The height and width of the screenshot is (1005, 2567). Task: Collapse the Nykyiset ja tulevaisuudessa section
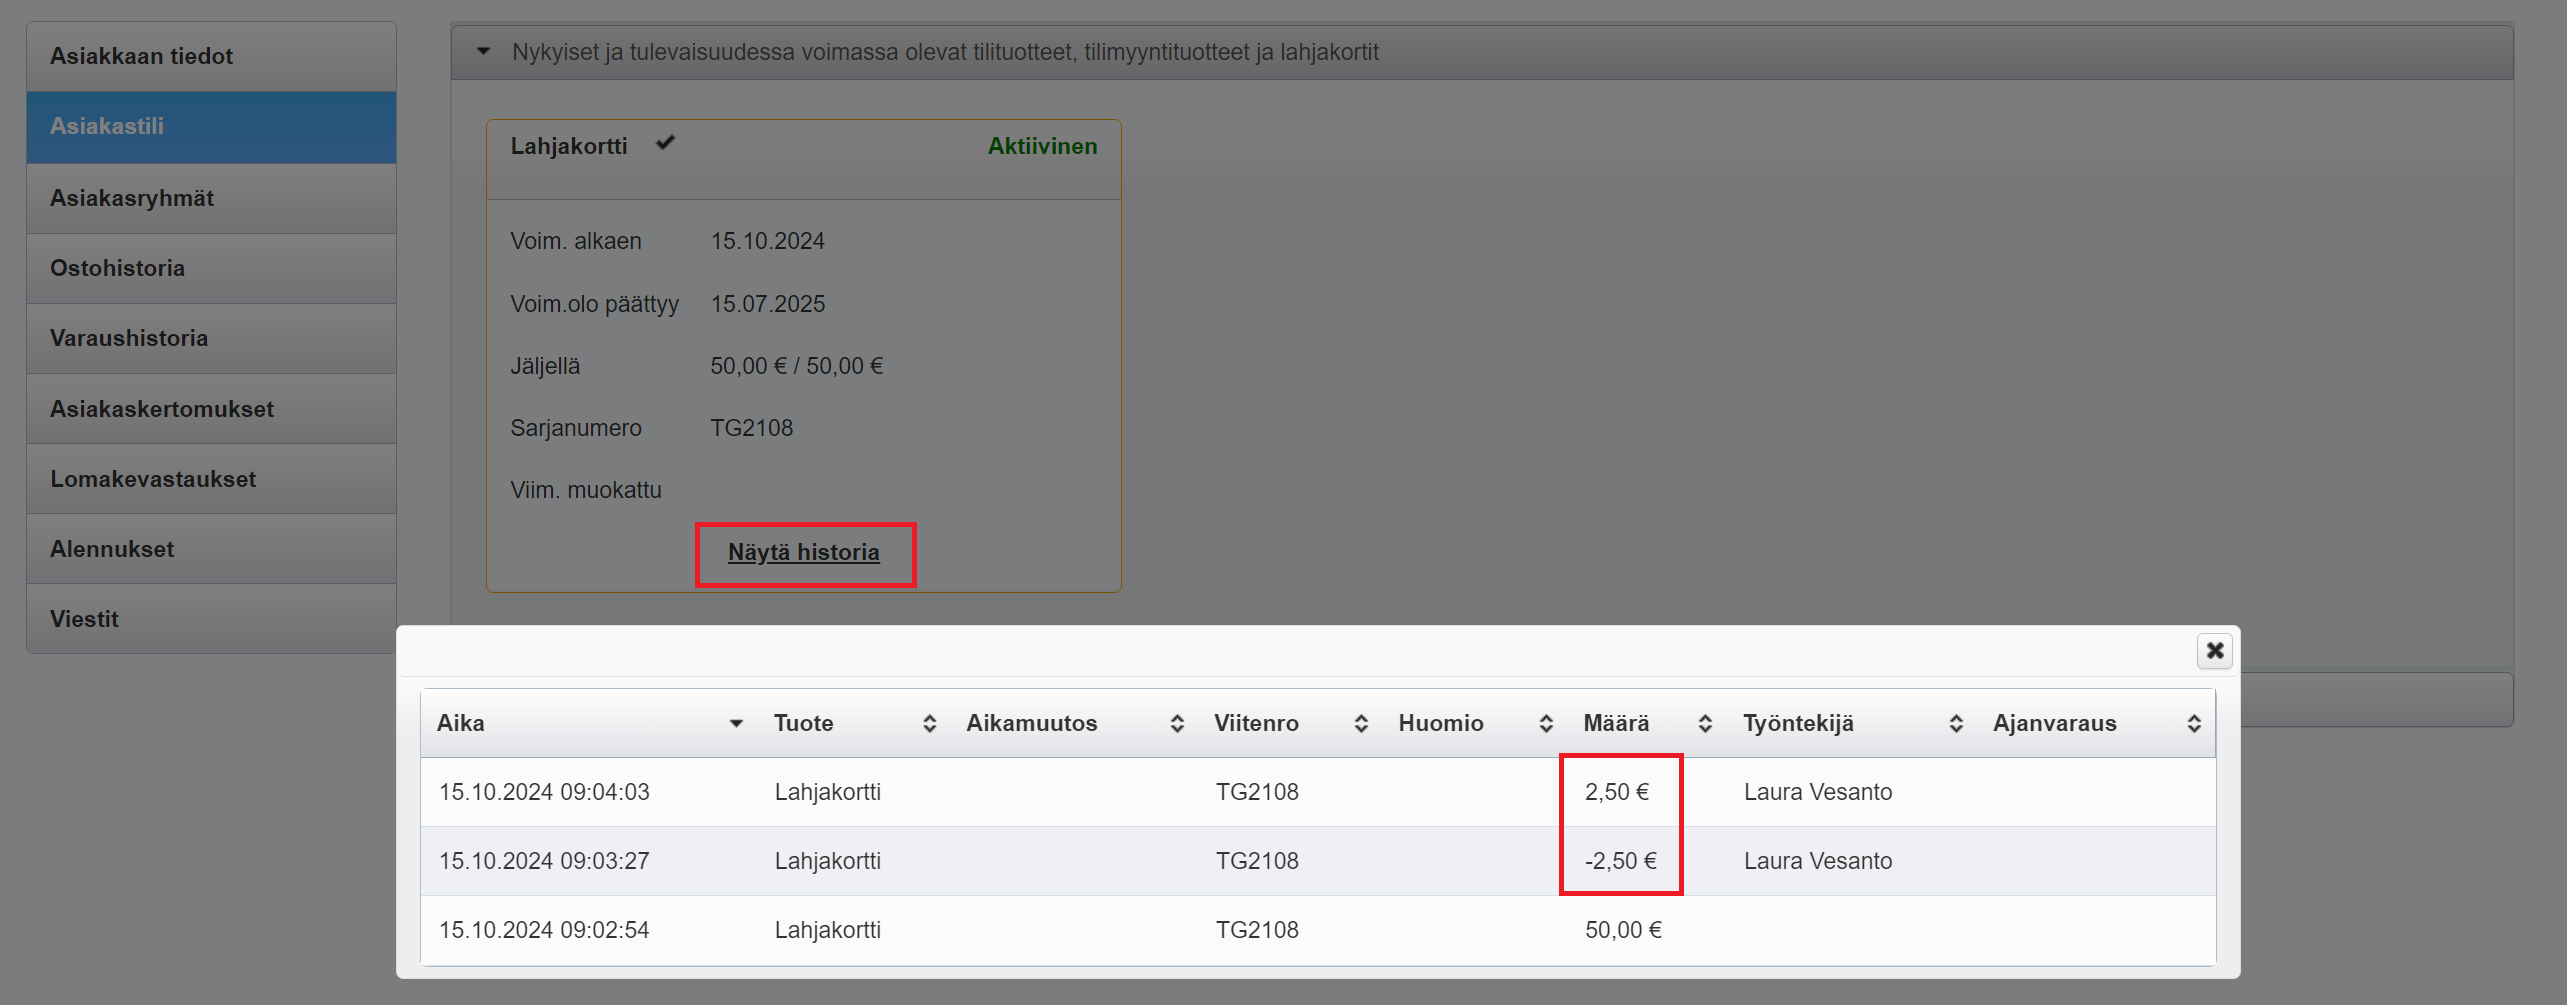[x=484, y=52]
